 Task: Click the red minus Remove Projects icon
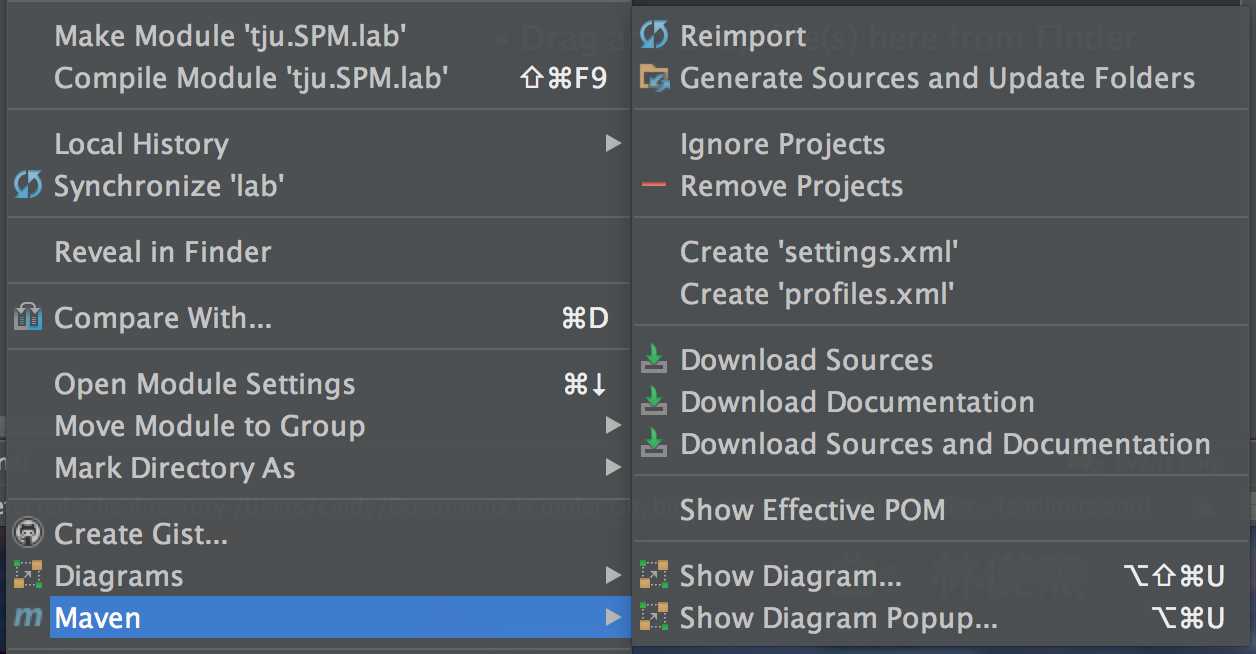point(654,186)
